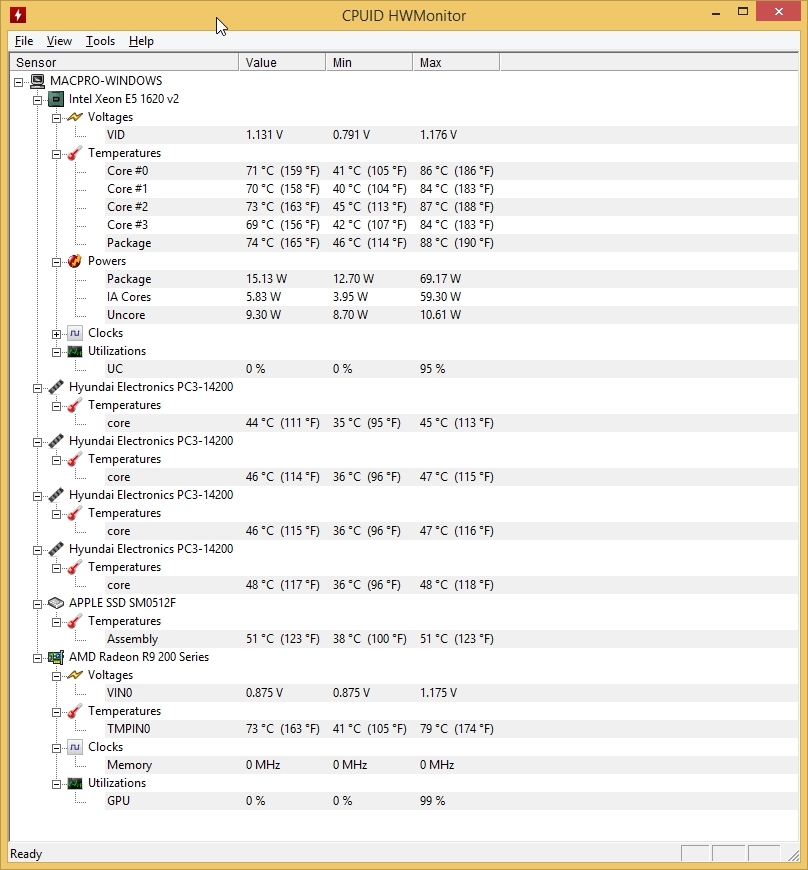Click the second Hyundai Electronics RAM icon
Viewport: 808px width, 870px height.
pos(56,441)
